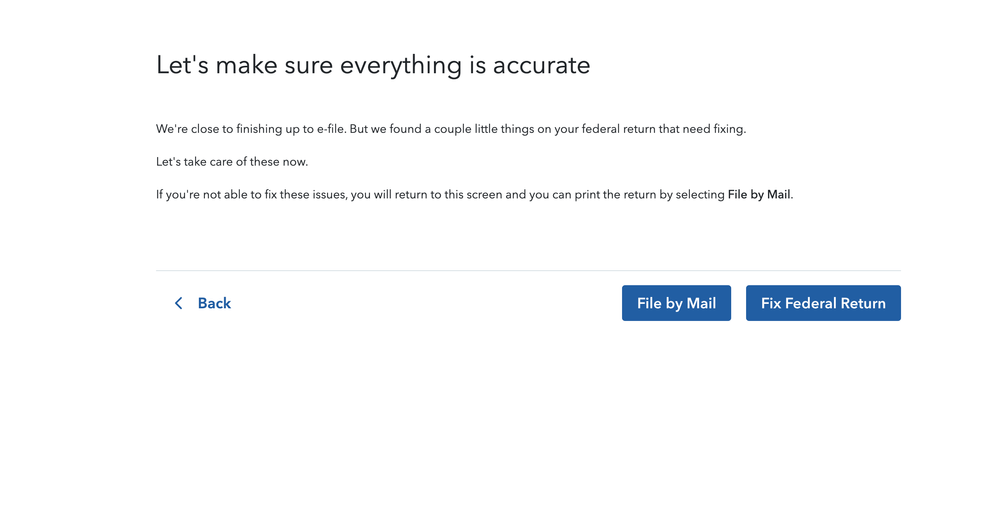Click the word "Mail" on the File by Mail button
This screenshot has height=519, width=999.
[x=701, y=303]
